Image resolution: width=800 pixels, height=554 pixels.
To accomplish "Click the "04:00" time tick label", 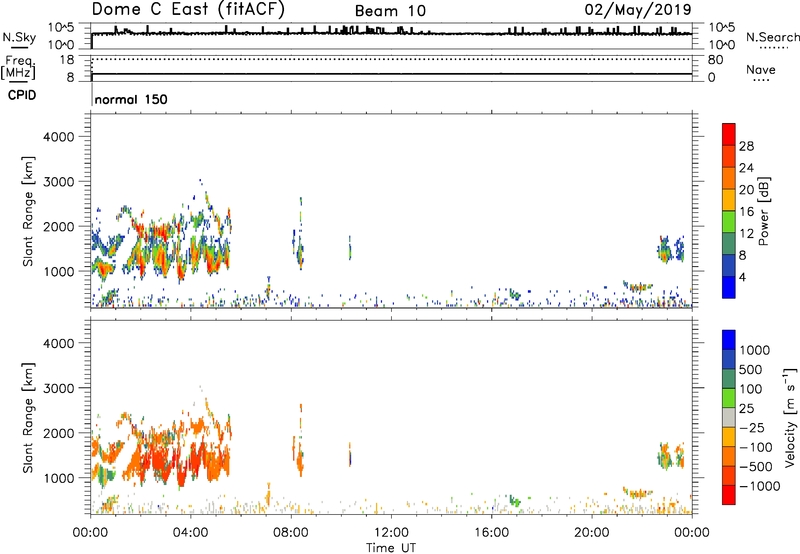I will pos(190,533).
